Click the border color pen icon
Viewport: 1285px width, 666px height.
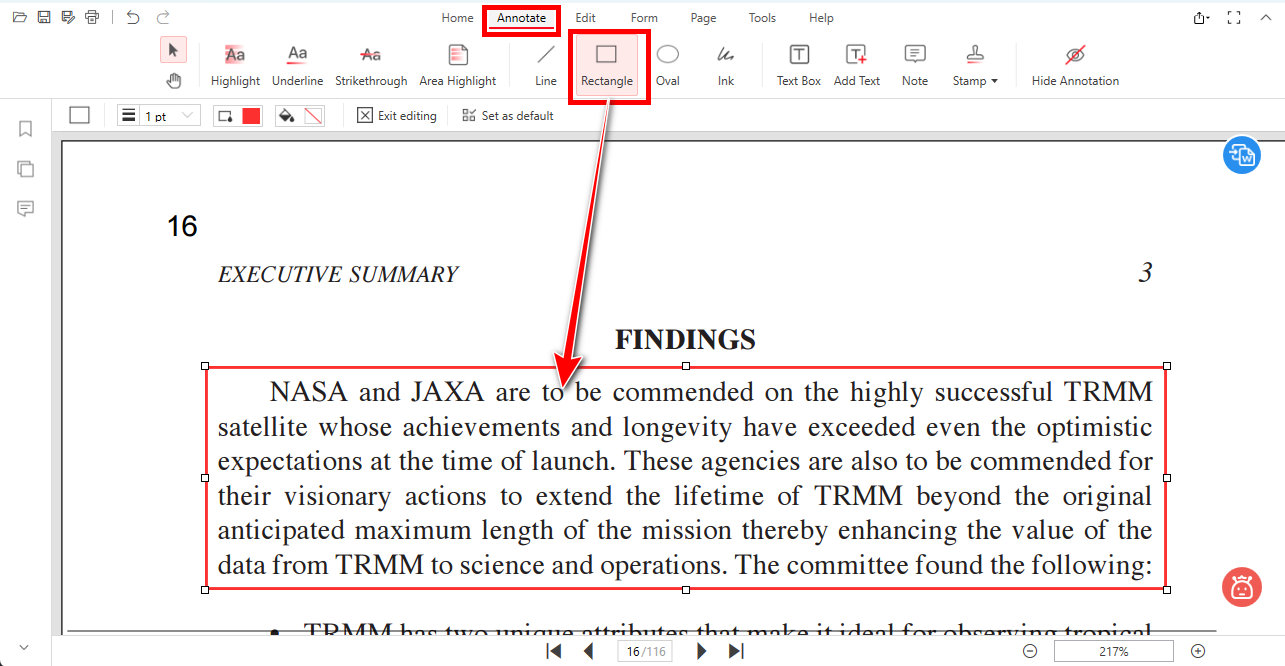226,116
